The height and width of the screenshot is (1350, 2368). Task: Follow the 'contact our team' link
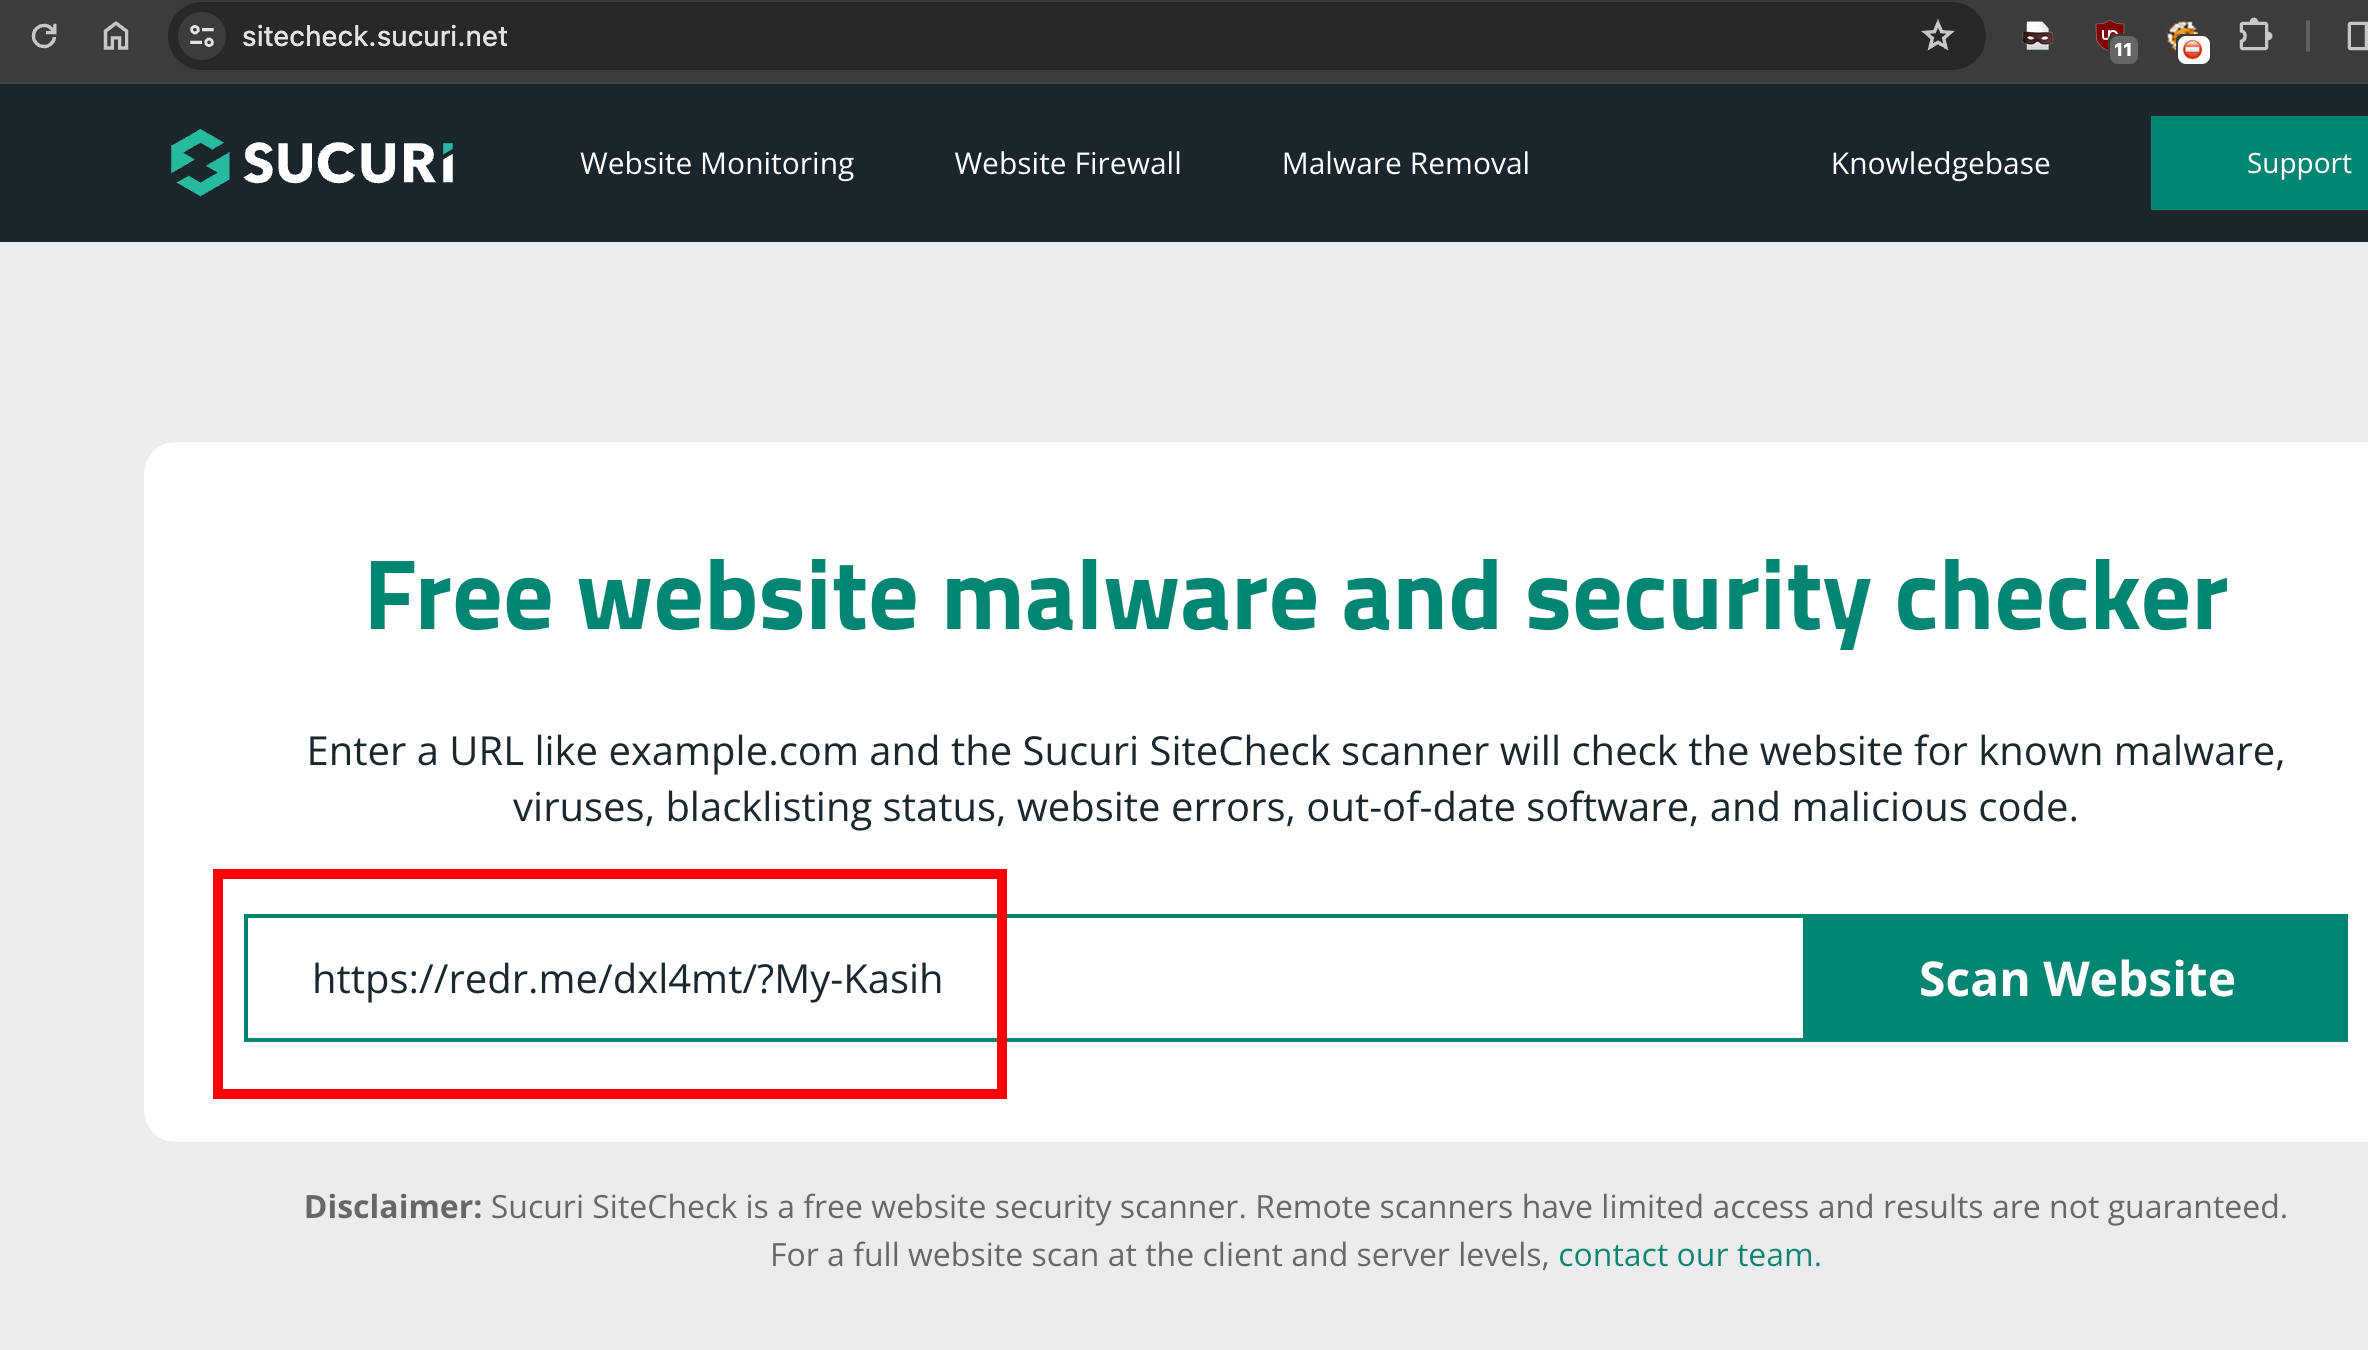click(x=1689, y=1254)
